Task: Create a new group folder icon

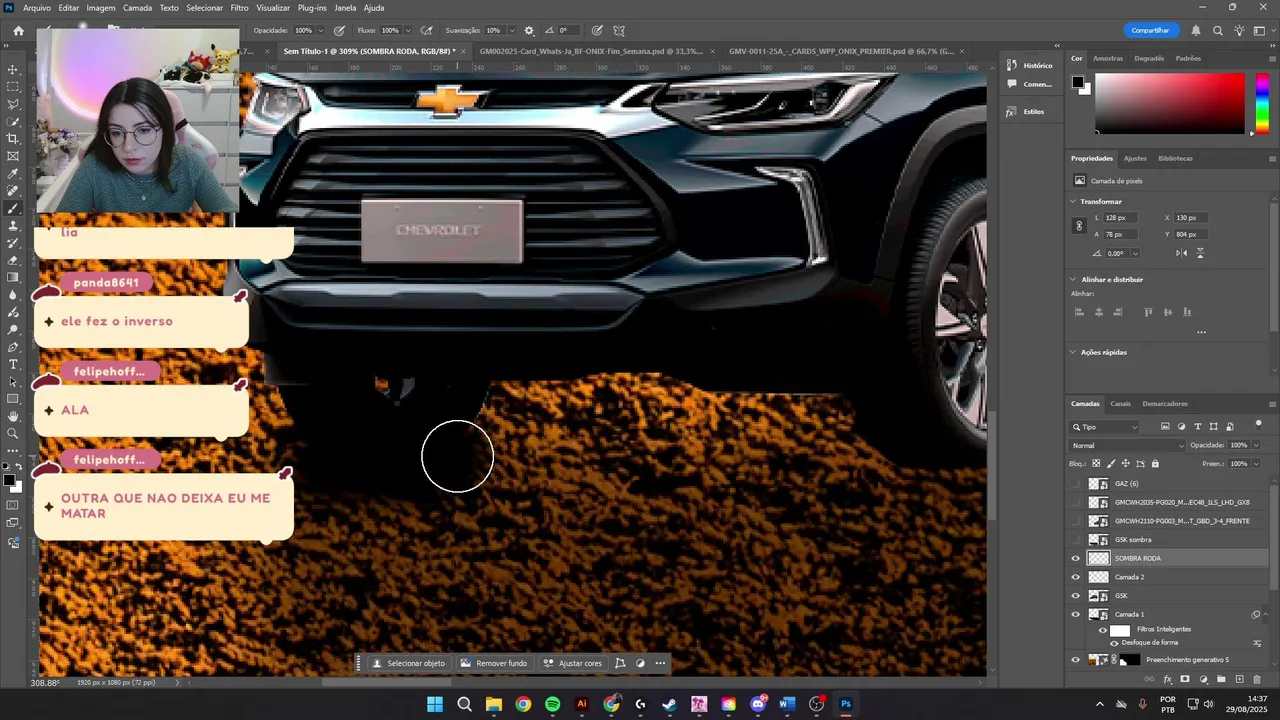Action: 1221,679
